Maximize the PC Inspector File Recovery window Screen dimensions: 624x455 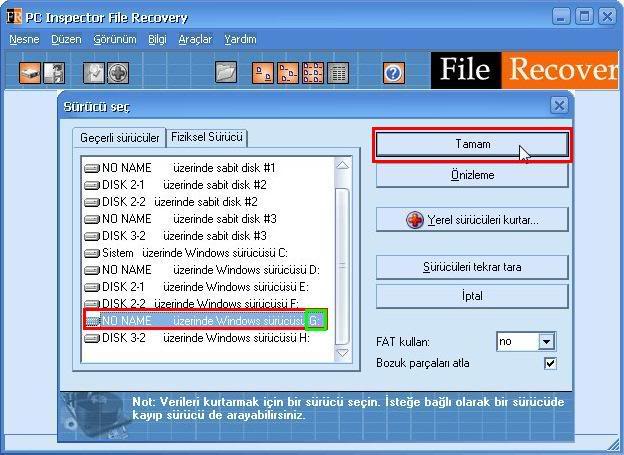584,17
